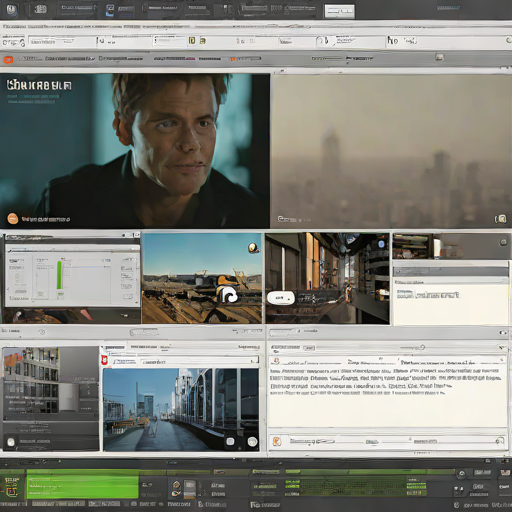The width and height of the screenshot is (512, 512).
Task: Expand the first input combo box in toolbar
Action: click(62, 42)
